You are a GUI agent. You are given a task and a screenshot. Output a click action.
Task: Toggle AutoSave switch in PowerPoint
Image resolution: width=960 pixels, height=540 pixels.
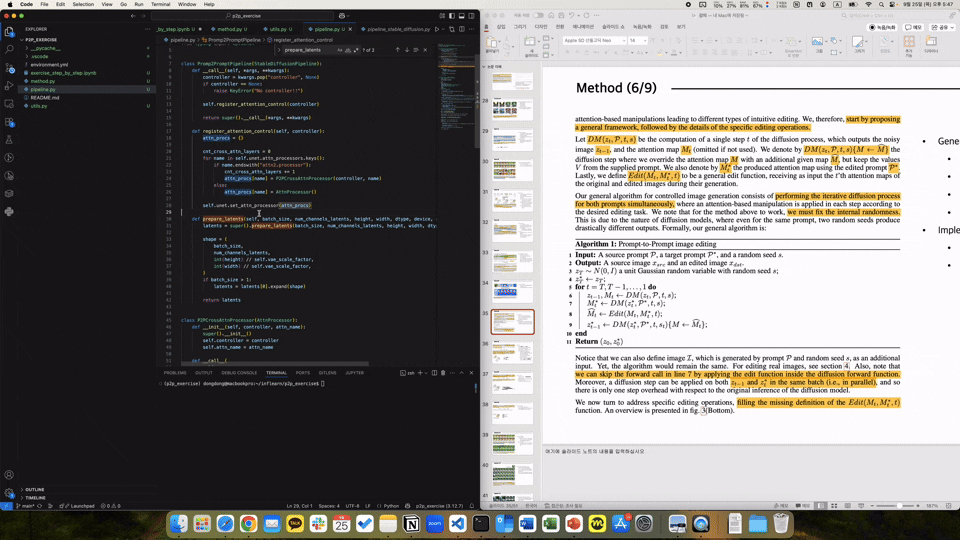pos(539,15)
